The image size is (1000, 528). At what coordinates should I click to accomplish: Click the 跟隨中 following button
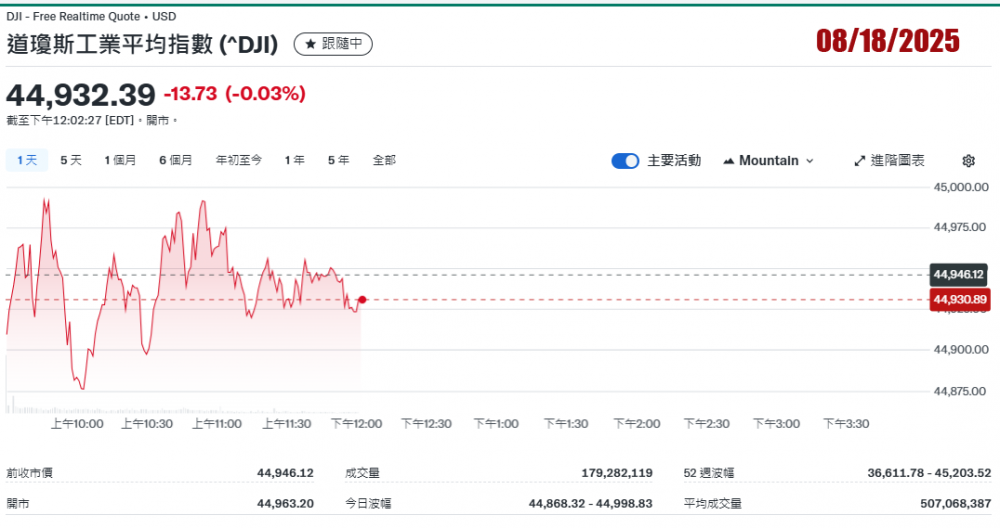pos(333,44)
